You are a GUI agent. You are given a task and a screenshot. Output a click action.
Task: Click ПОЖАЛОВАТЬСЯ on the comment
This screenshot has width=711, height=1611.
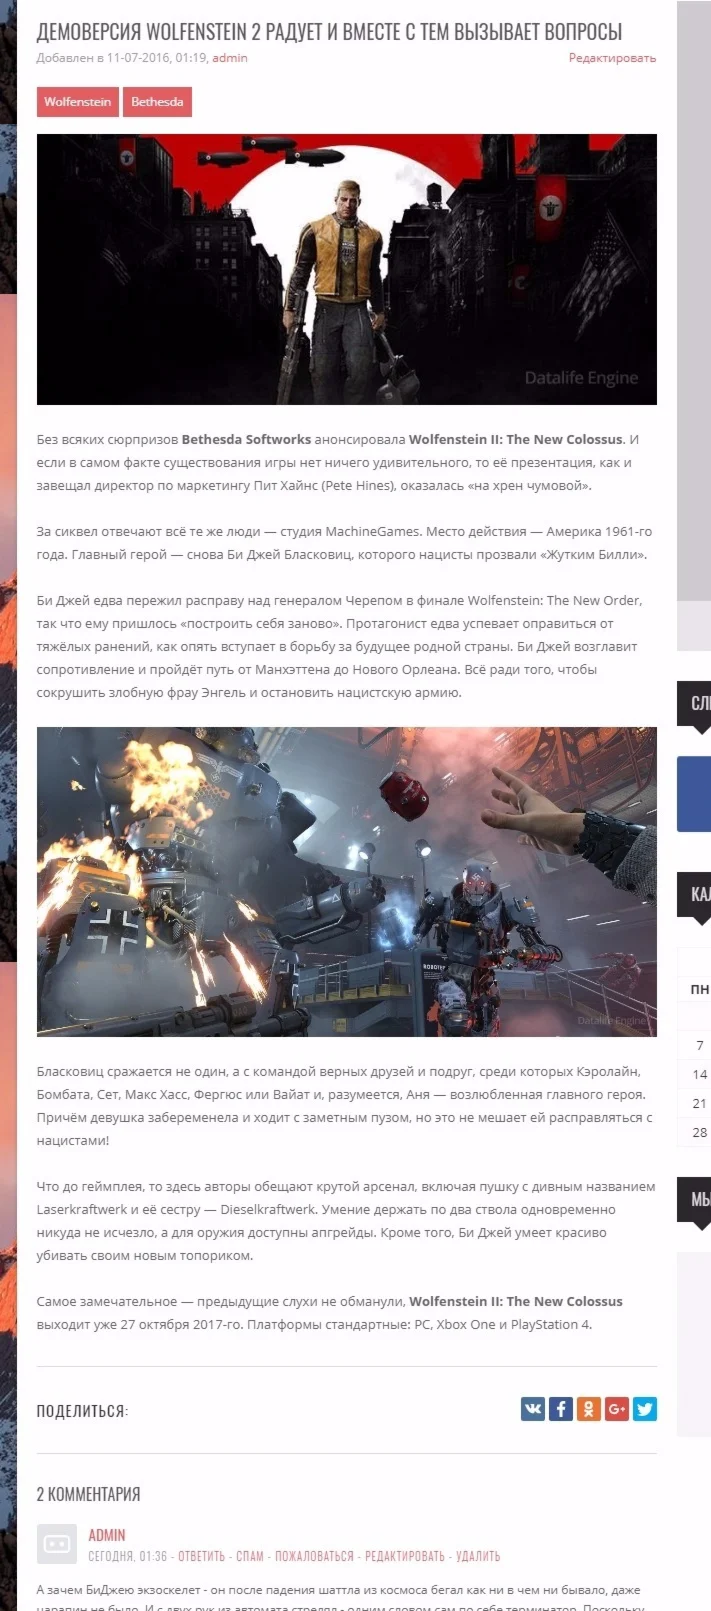coord(314,1556)
